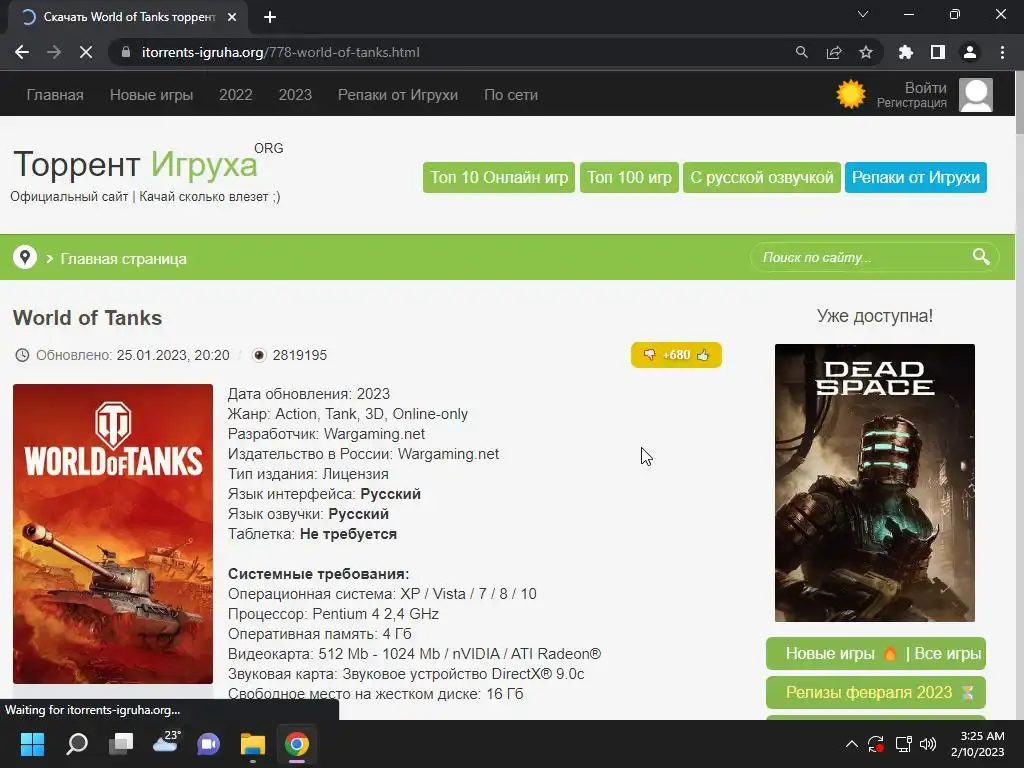This screenshot has height=768, width=1024.
Task: Click Главная страница breadcrumb
Action: pyautogui.click(x=123, y=259)
